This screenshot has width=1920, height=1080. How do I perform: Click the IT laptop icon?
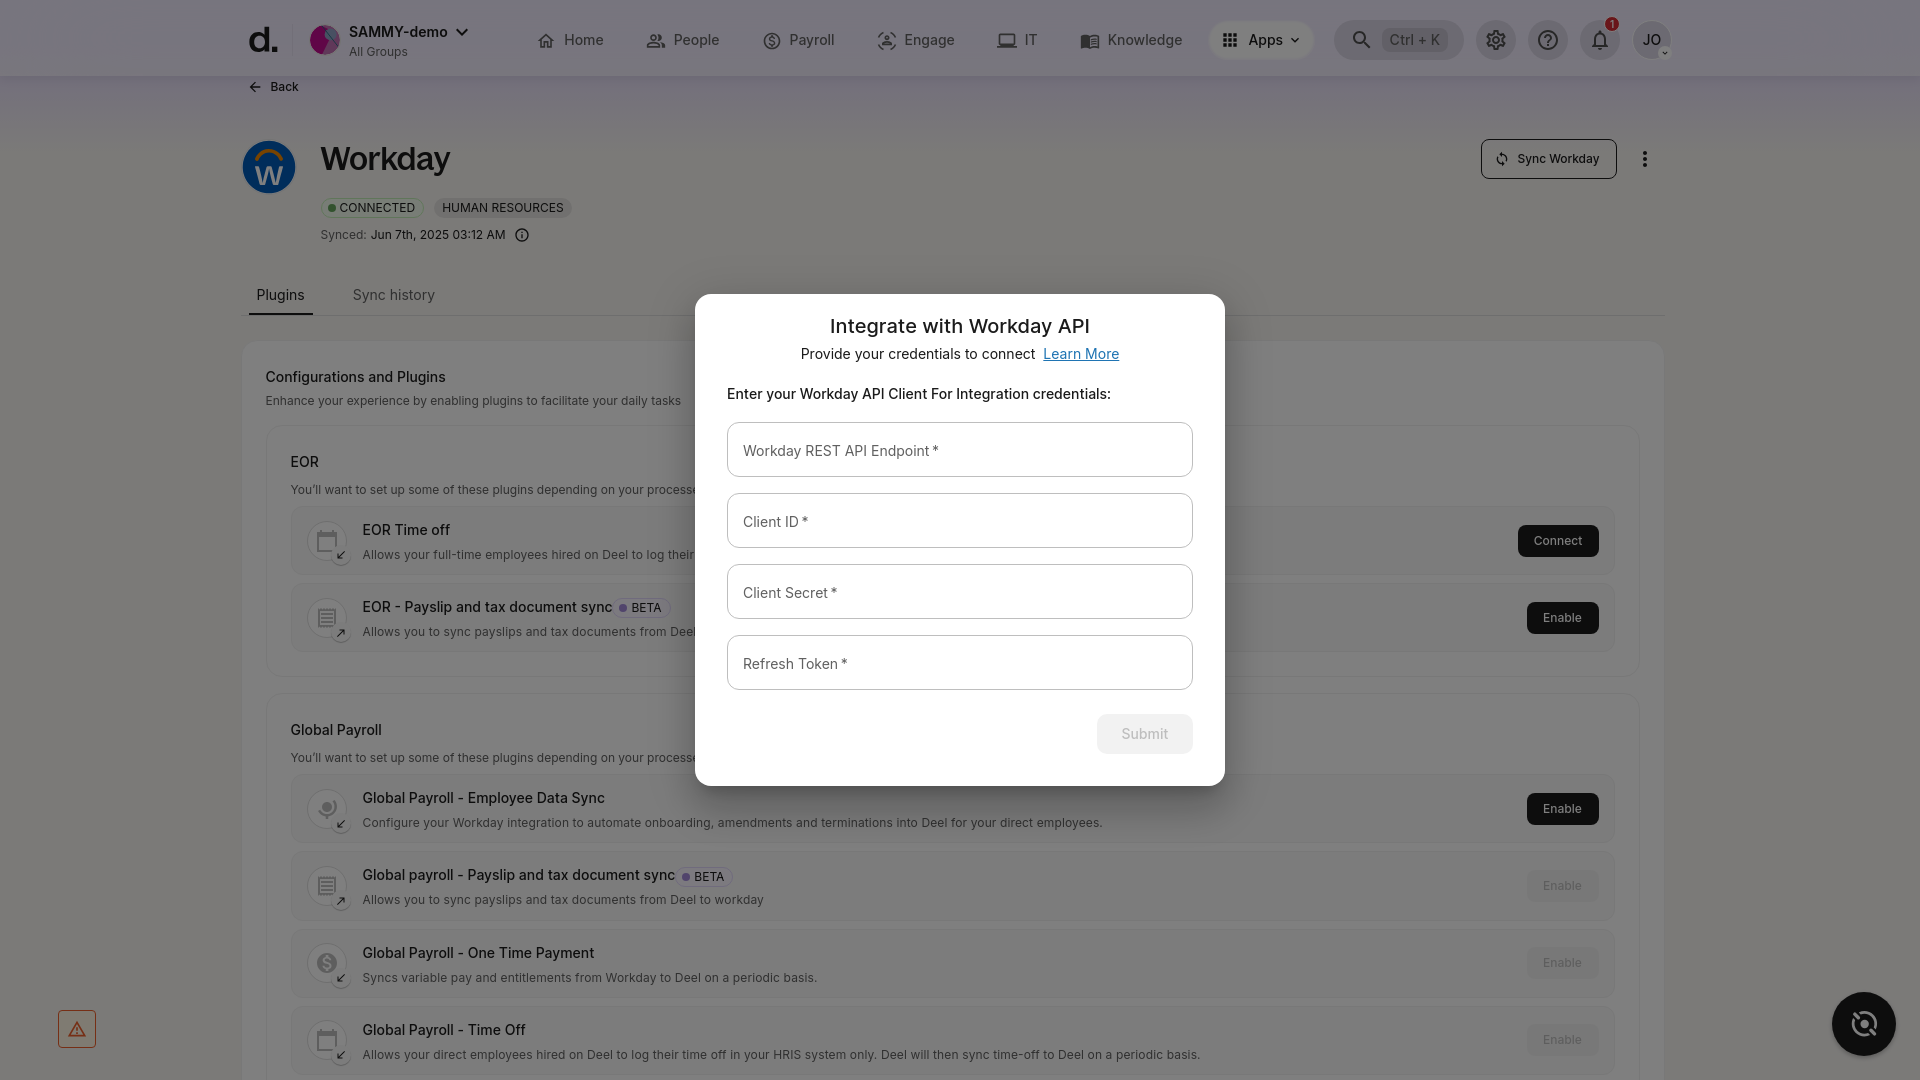(1007, 41)
